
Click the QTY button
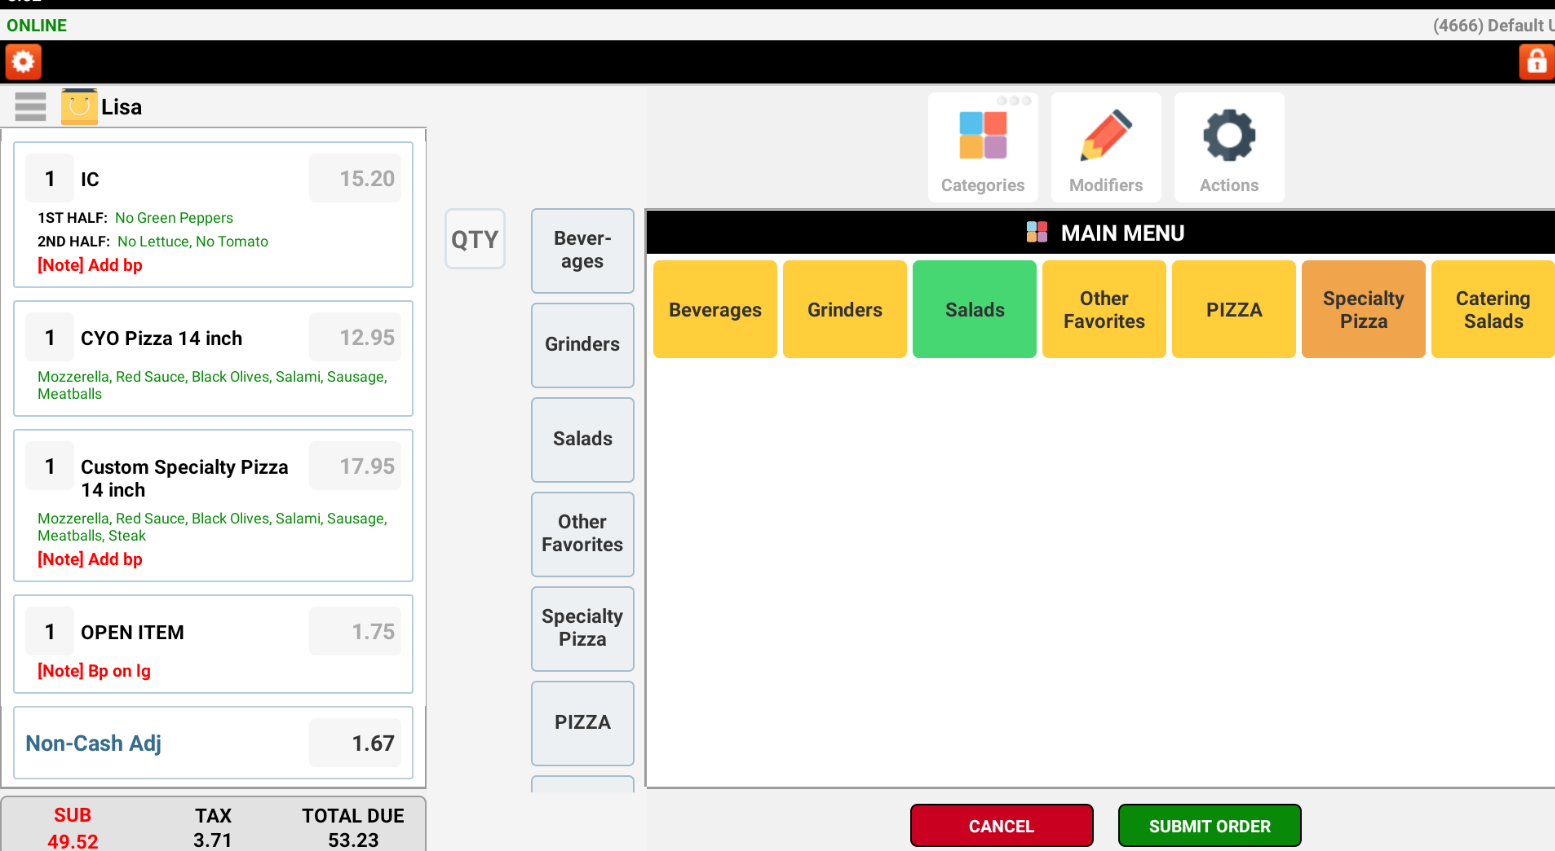point(475,239)
